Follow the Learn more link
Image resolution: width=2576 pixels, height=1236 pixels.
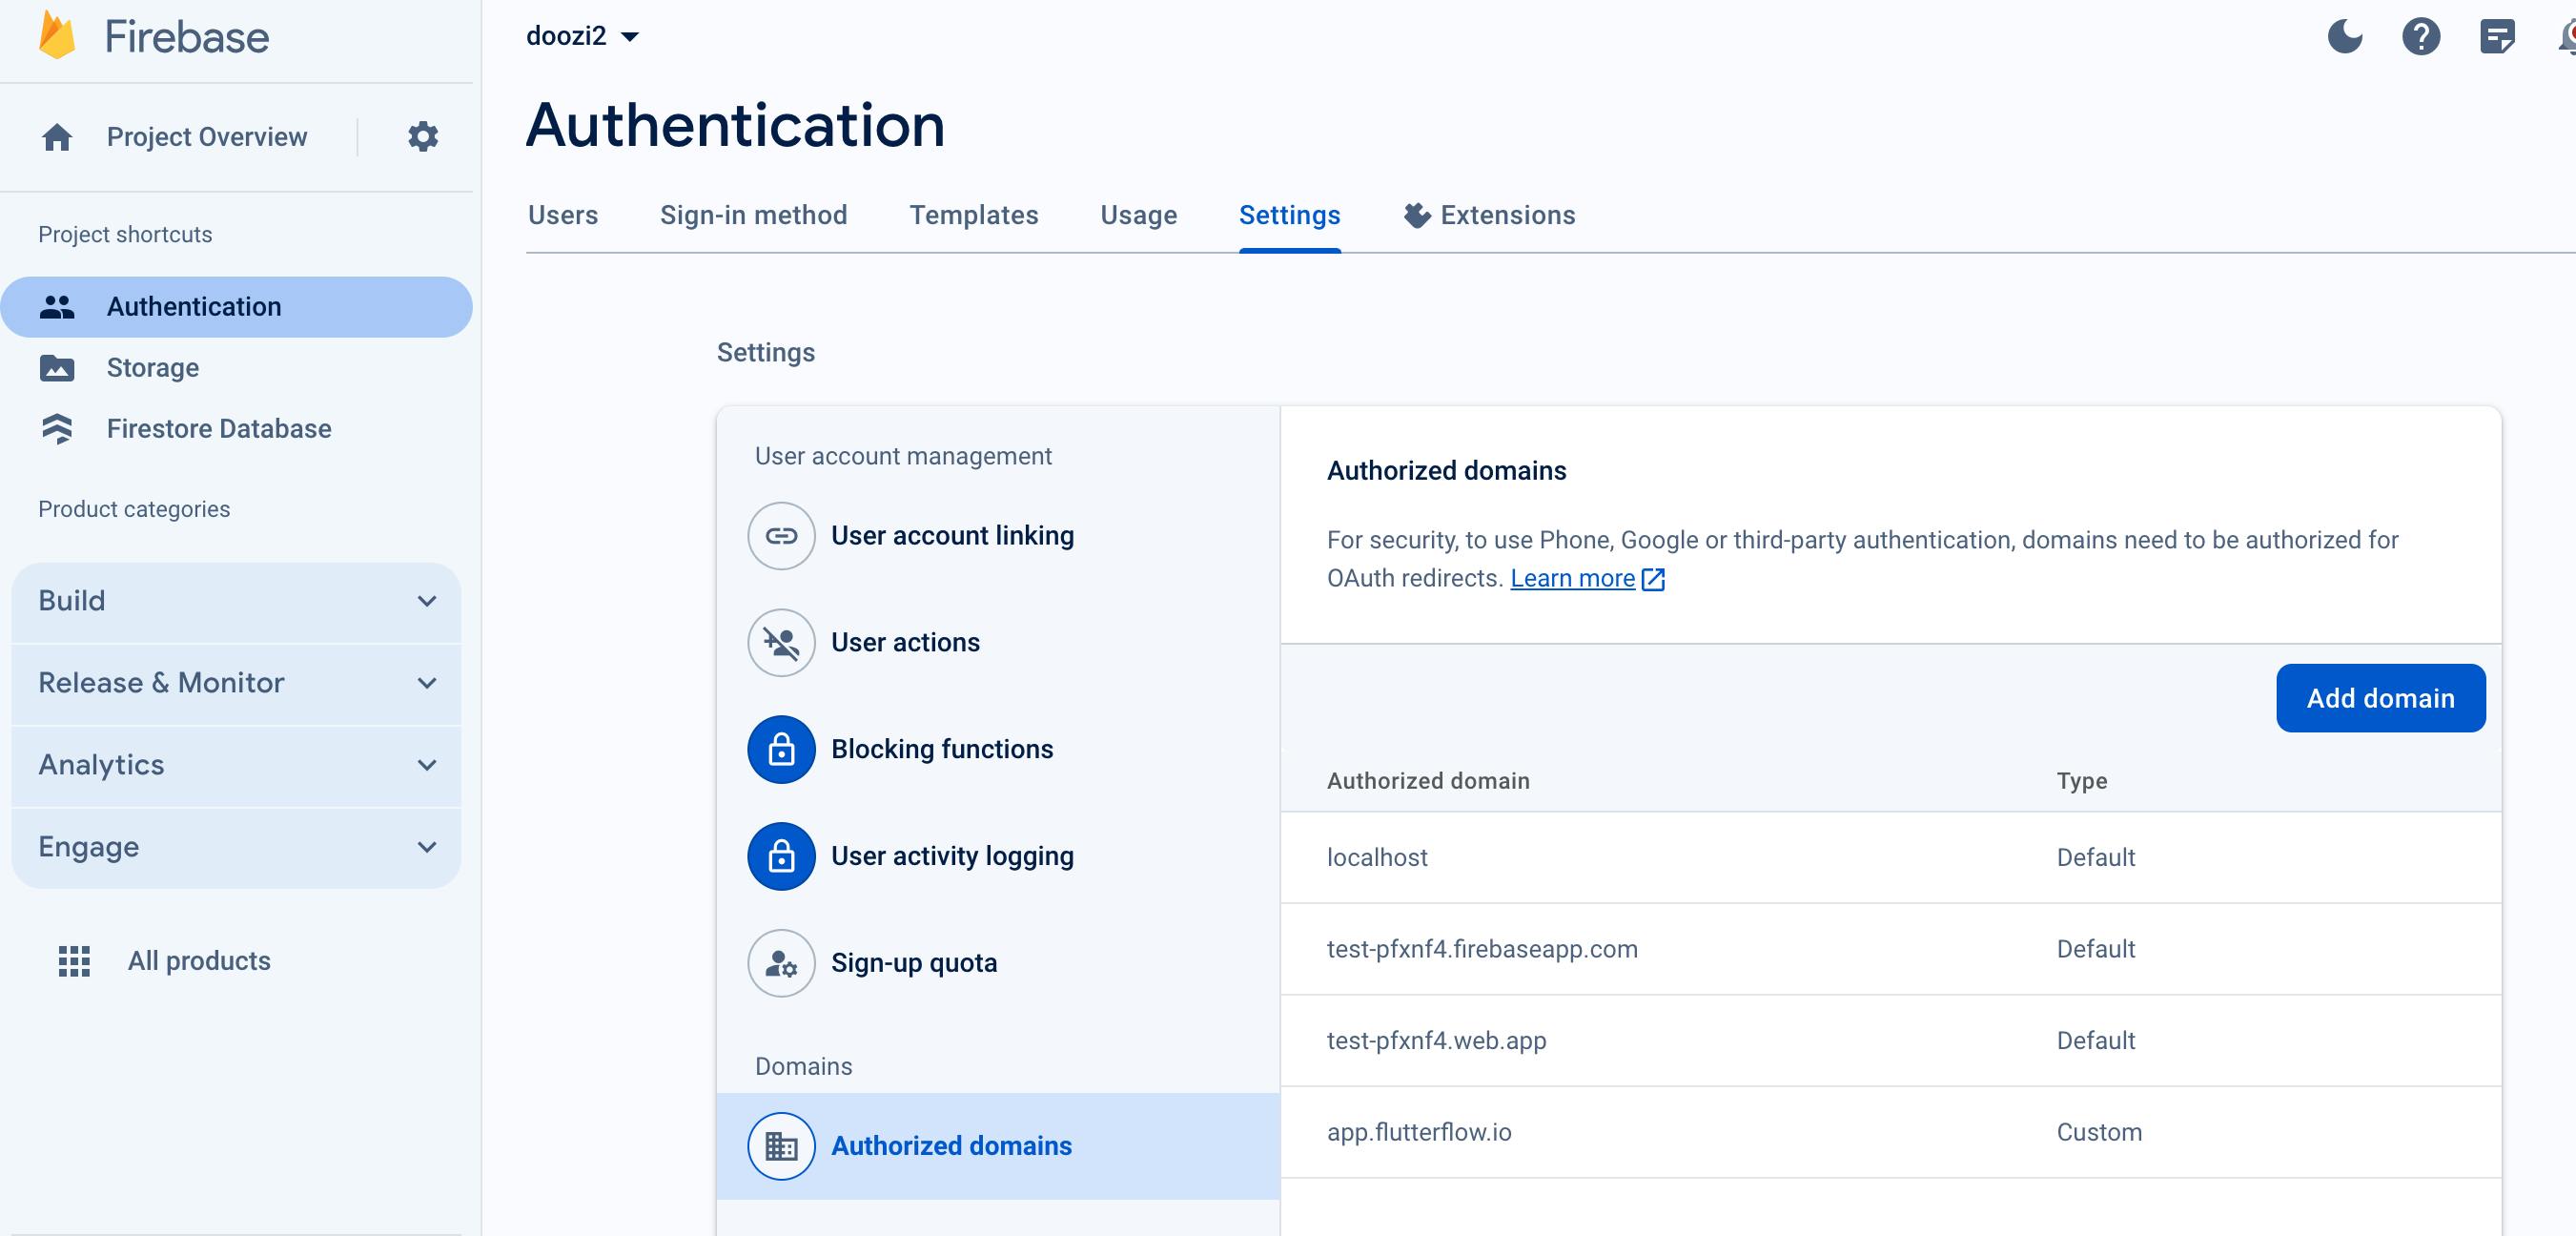click(1572, 578)
